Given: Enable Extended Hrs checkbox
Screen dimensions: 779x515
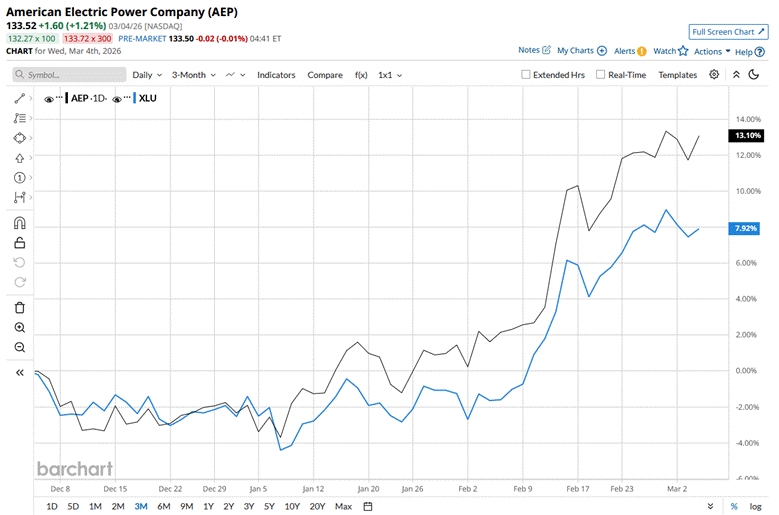Looking at the screenshot, I should click(526, 74).
